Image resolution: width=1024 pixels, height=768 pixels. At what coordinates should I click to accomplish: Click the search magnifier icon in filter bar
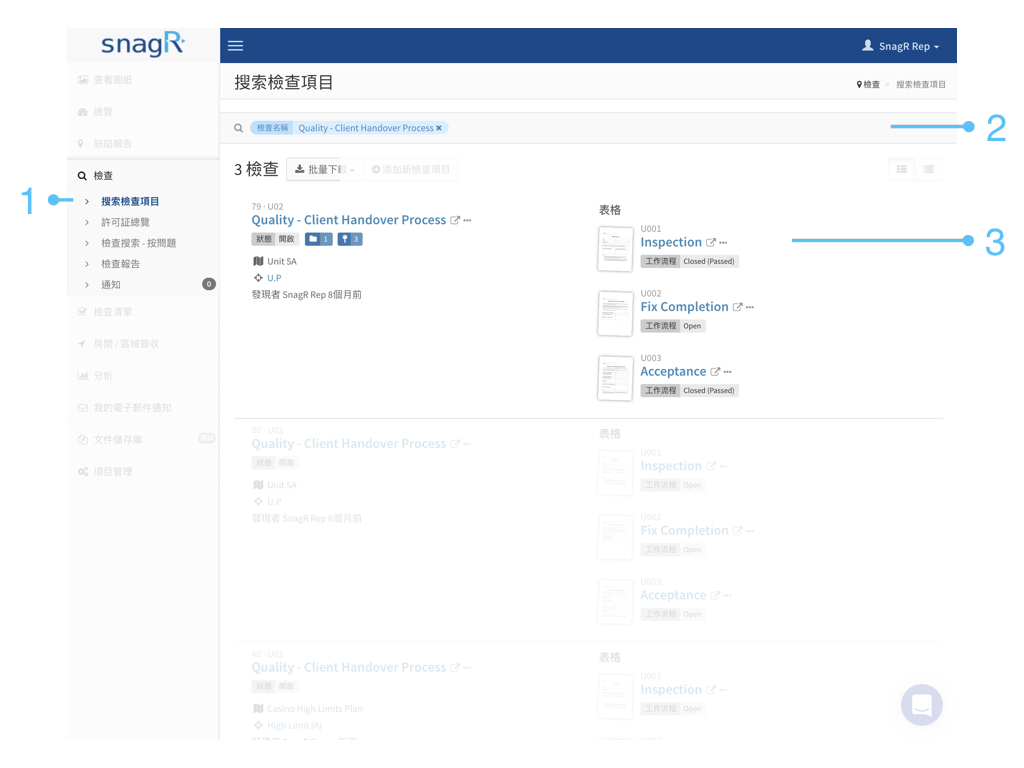tap(238, 128)
